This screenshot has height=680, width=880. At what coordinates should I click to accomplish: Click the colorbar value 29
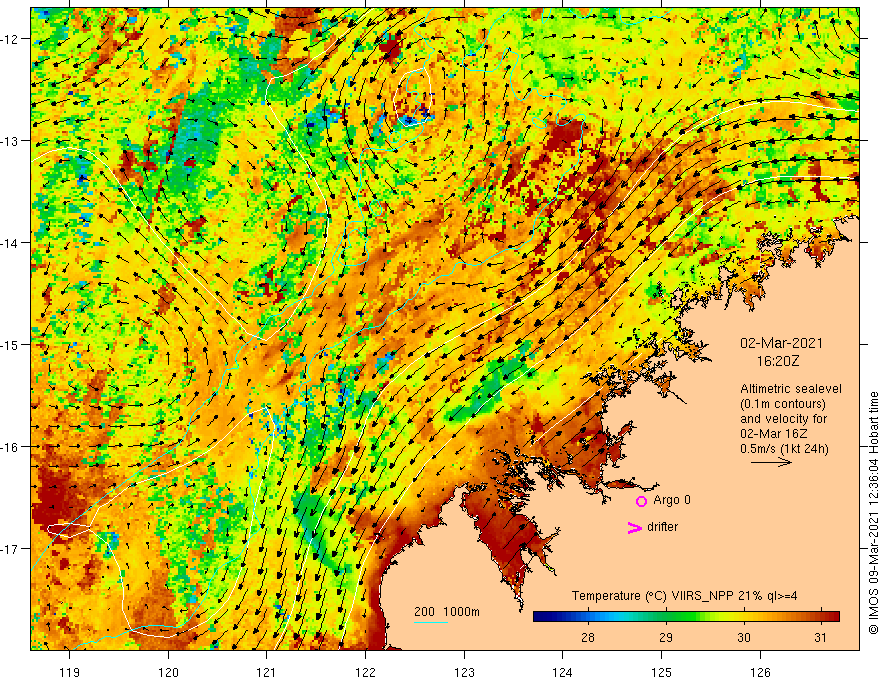pos(666,637)
